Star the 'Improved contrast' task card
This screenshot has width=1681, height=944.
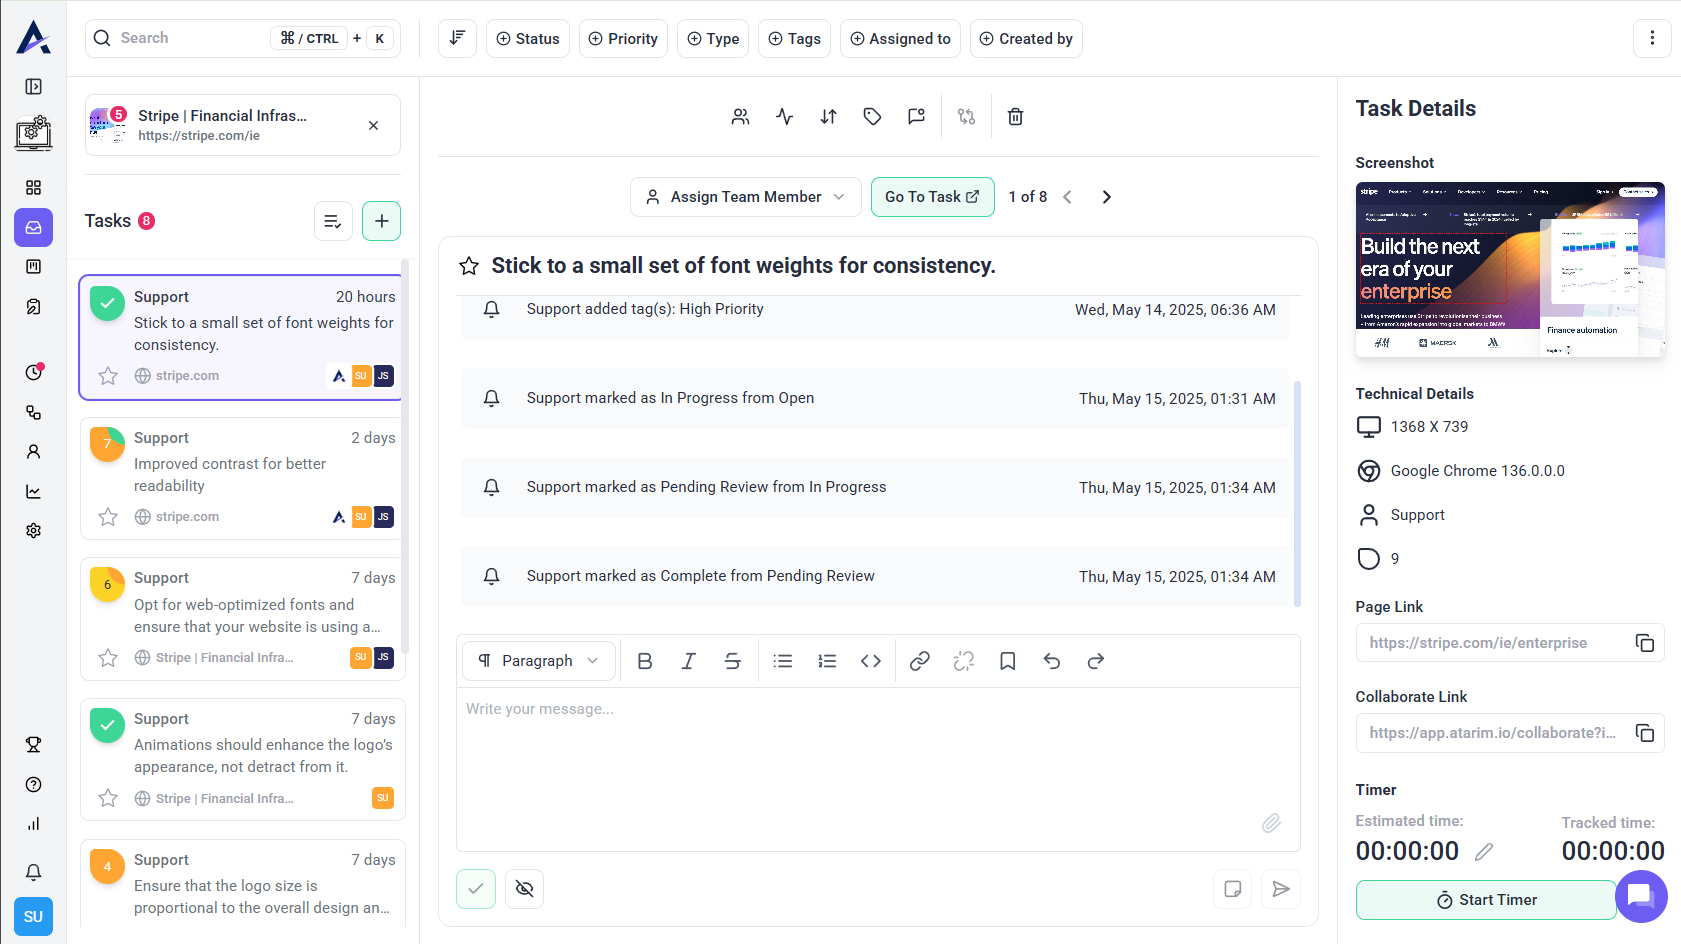click(108, 517)
